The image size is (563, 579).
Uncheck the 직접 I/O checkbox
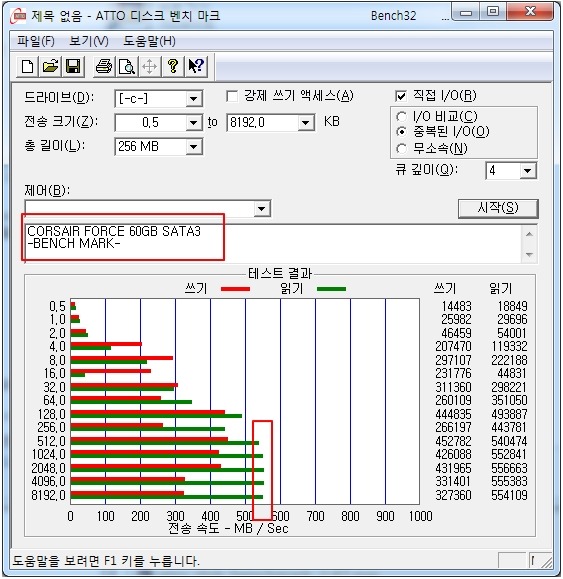point(401,96)
